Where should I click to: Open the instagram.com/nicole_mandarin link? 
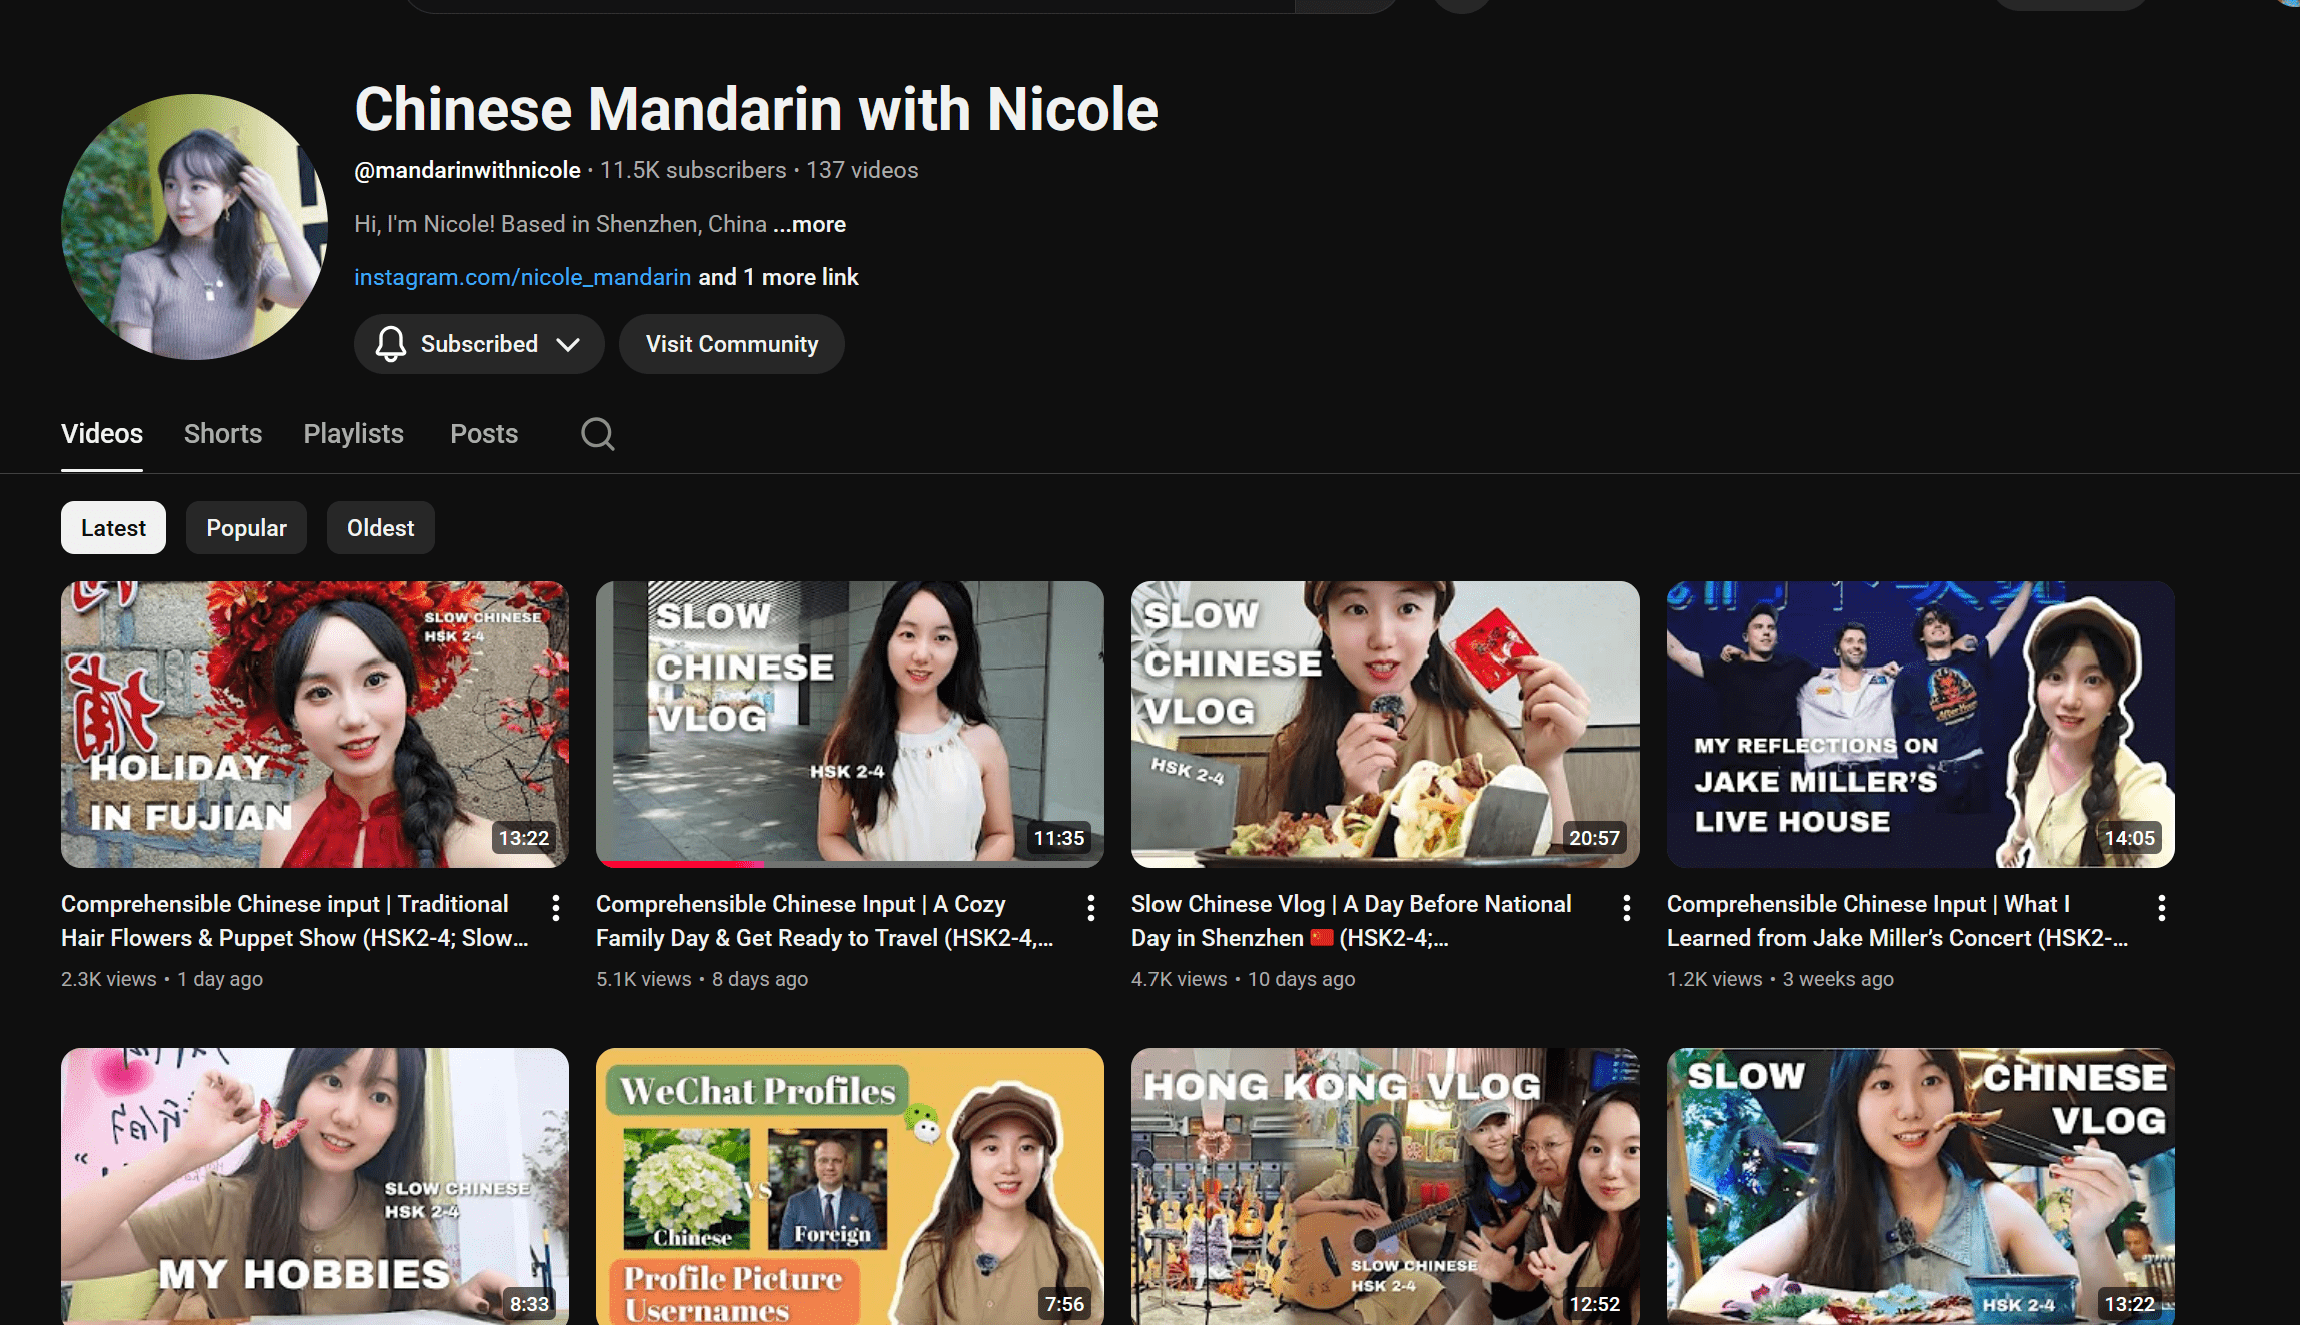tap(522, 277)
